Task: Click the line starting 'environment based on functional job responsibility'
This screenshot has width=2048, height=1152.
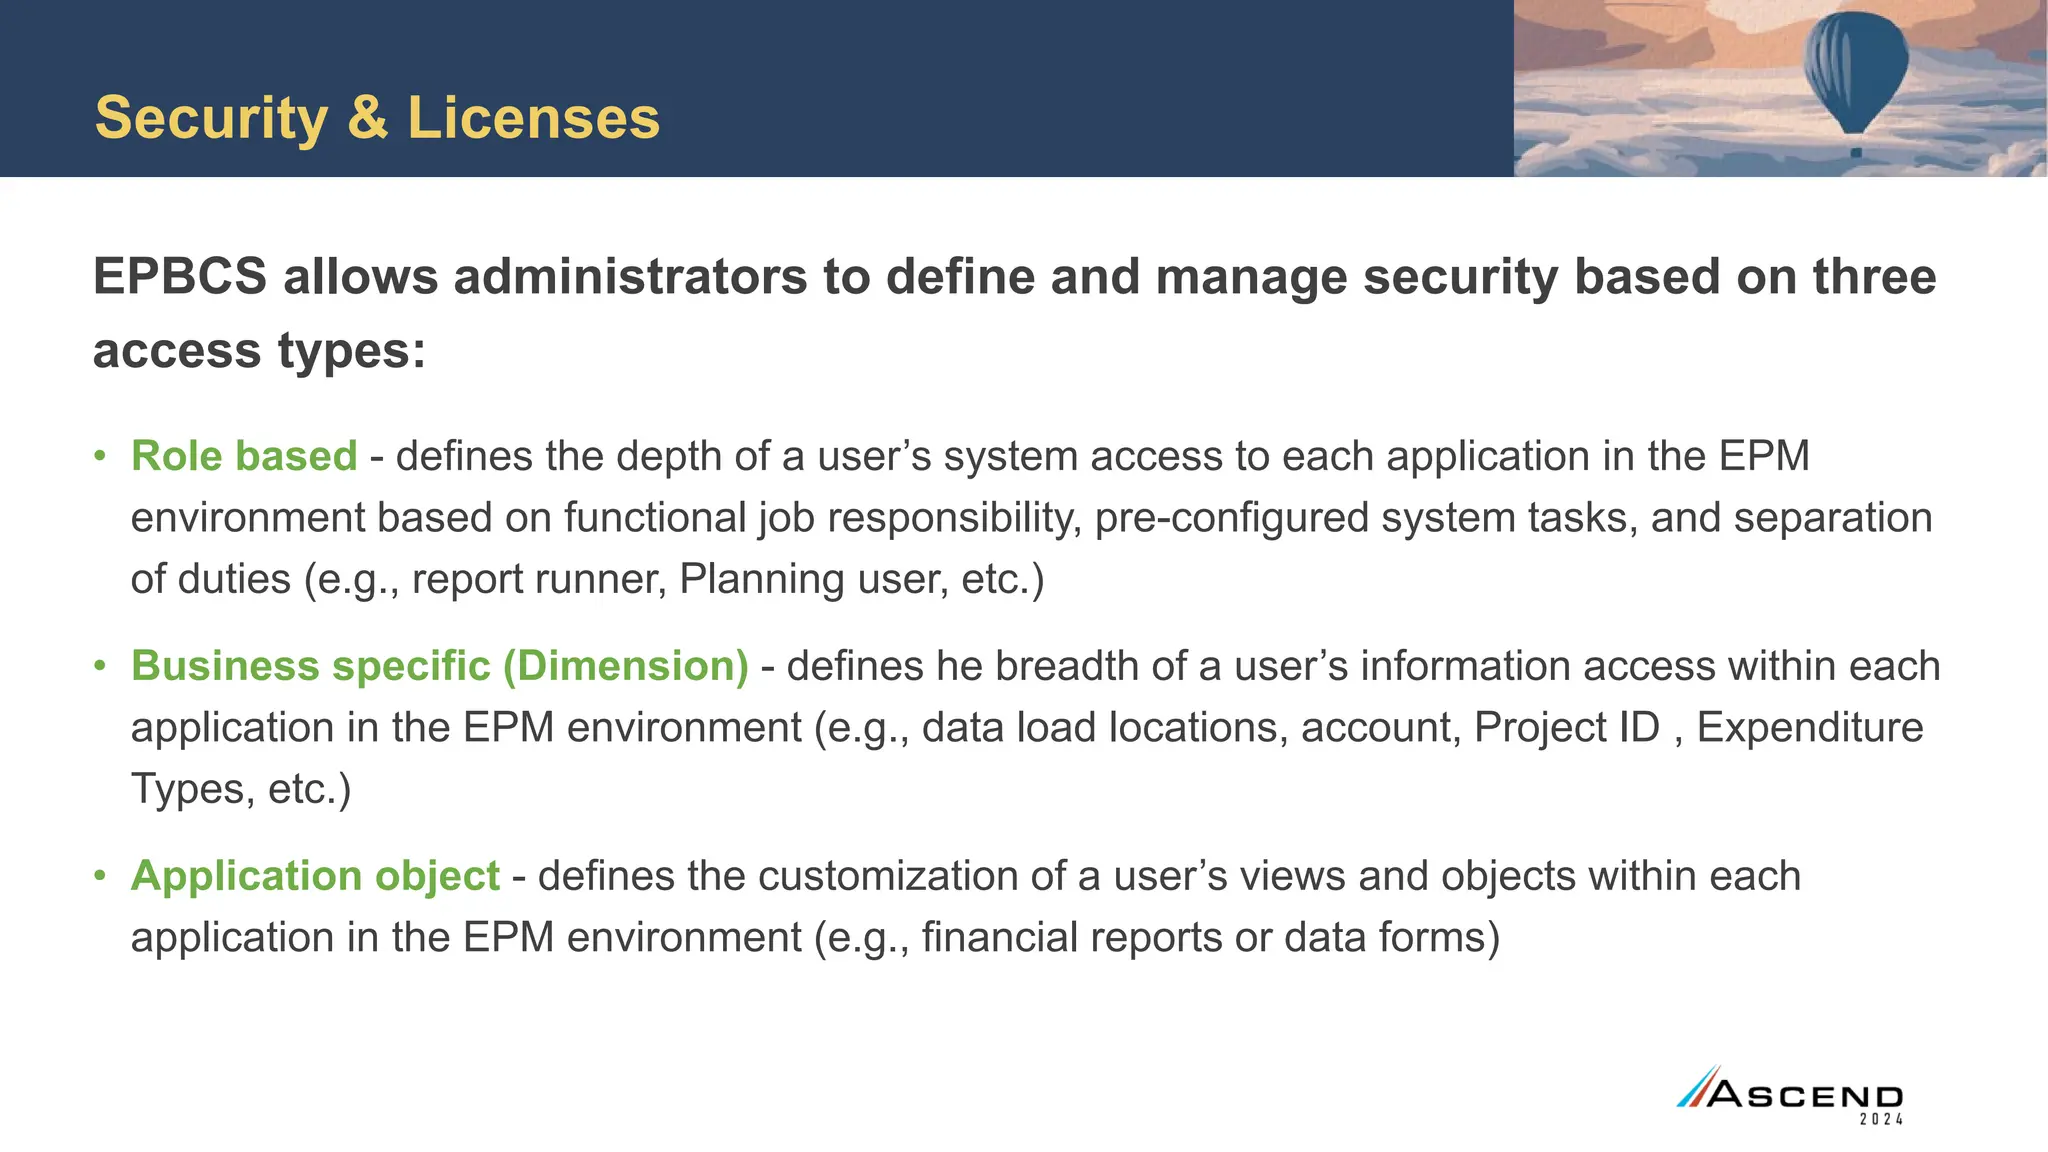Action: coord(1031,518)
